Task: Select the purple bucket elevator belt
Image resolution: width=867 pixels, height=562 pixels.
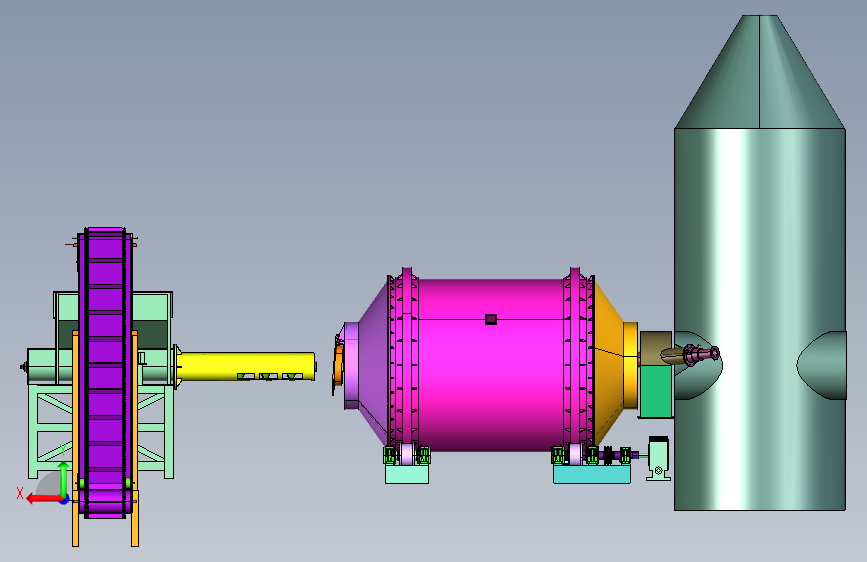Action: tap(105, 372)
